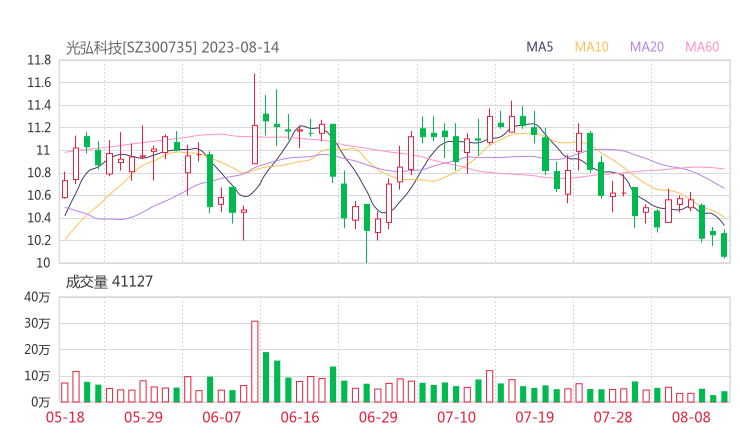Click the MA60 legend label
The width and height of the screenshot is (740, 440).
coord(702,47)
